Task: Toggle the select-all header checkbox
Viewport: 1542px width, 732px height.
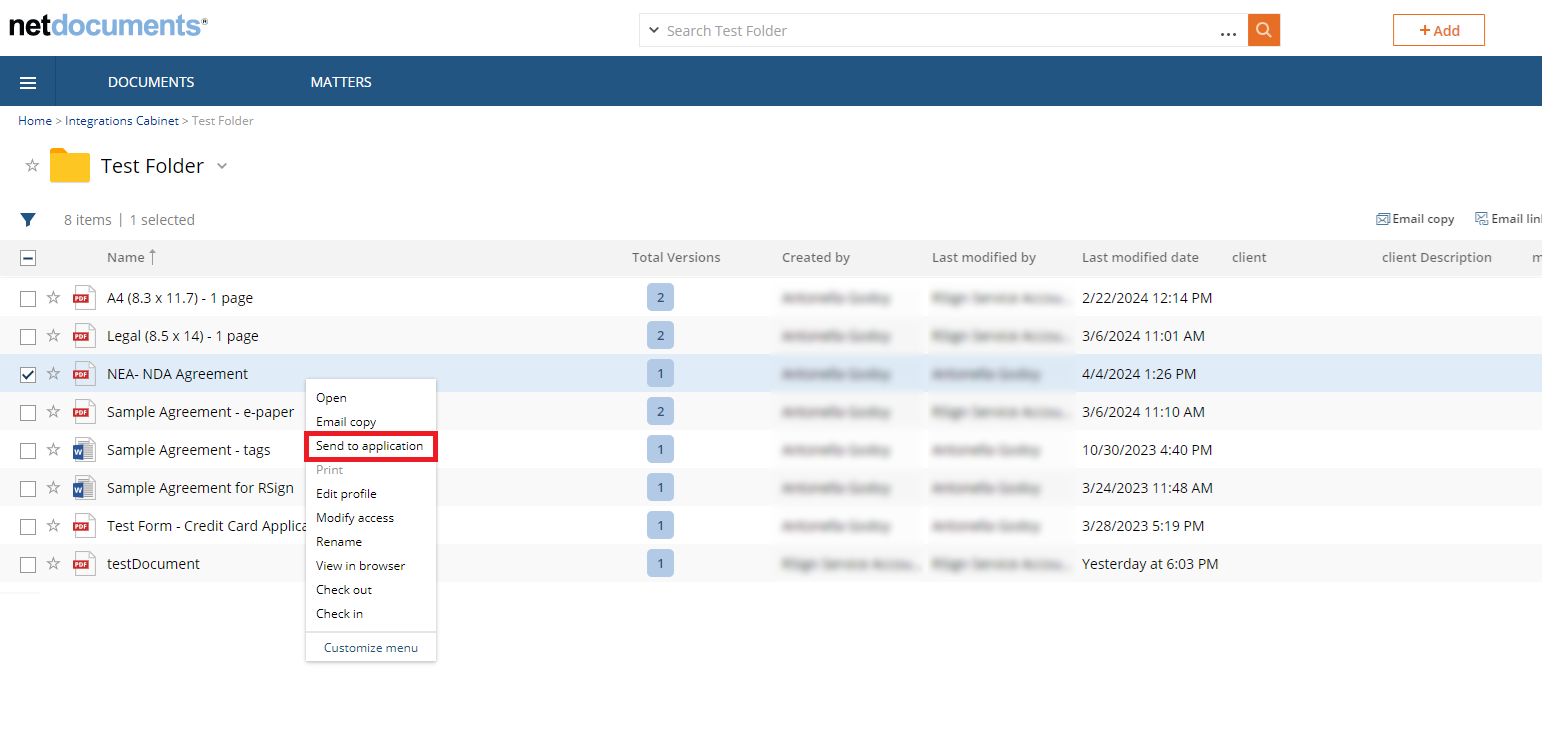Action: [x=28, y=258]
